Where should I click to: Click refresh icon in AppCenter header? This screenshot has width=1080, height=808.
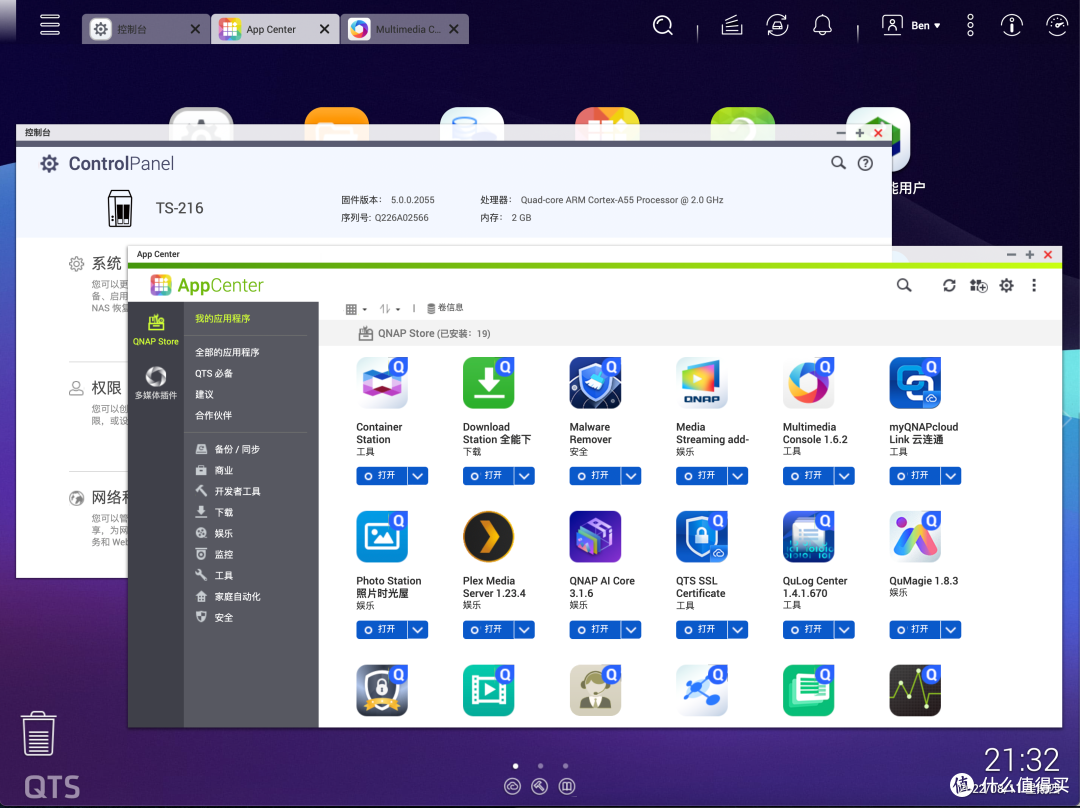(949, 285)
